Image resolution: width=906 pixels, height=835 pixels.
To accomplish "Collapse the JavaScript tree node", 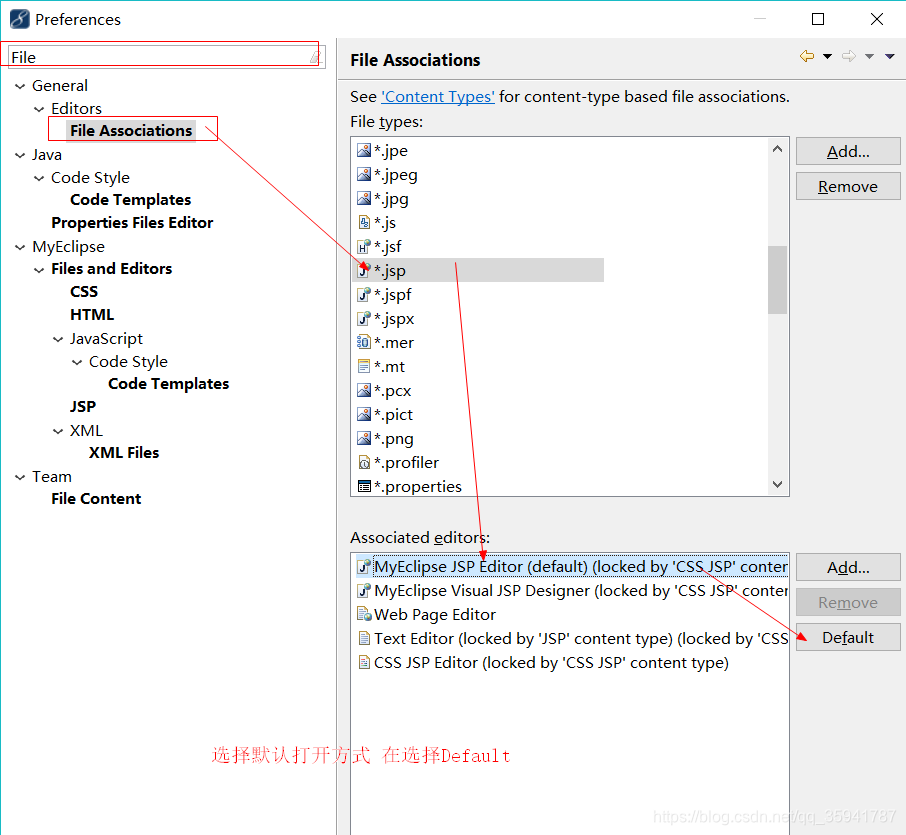I will 58,339.
